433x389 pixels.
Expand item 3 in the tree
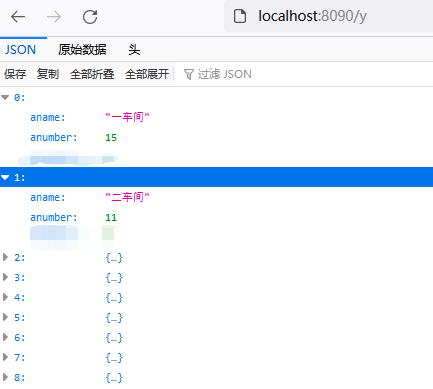[x=5, y=277]
